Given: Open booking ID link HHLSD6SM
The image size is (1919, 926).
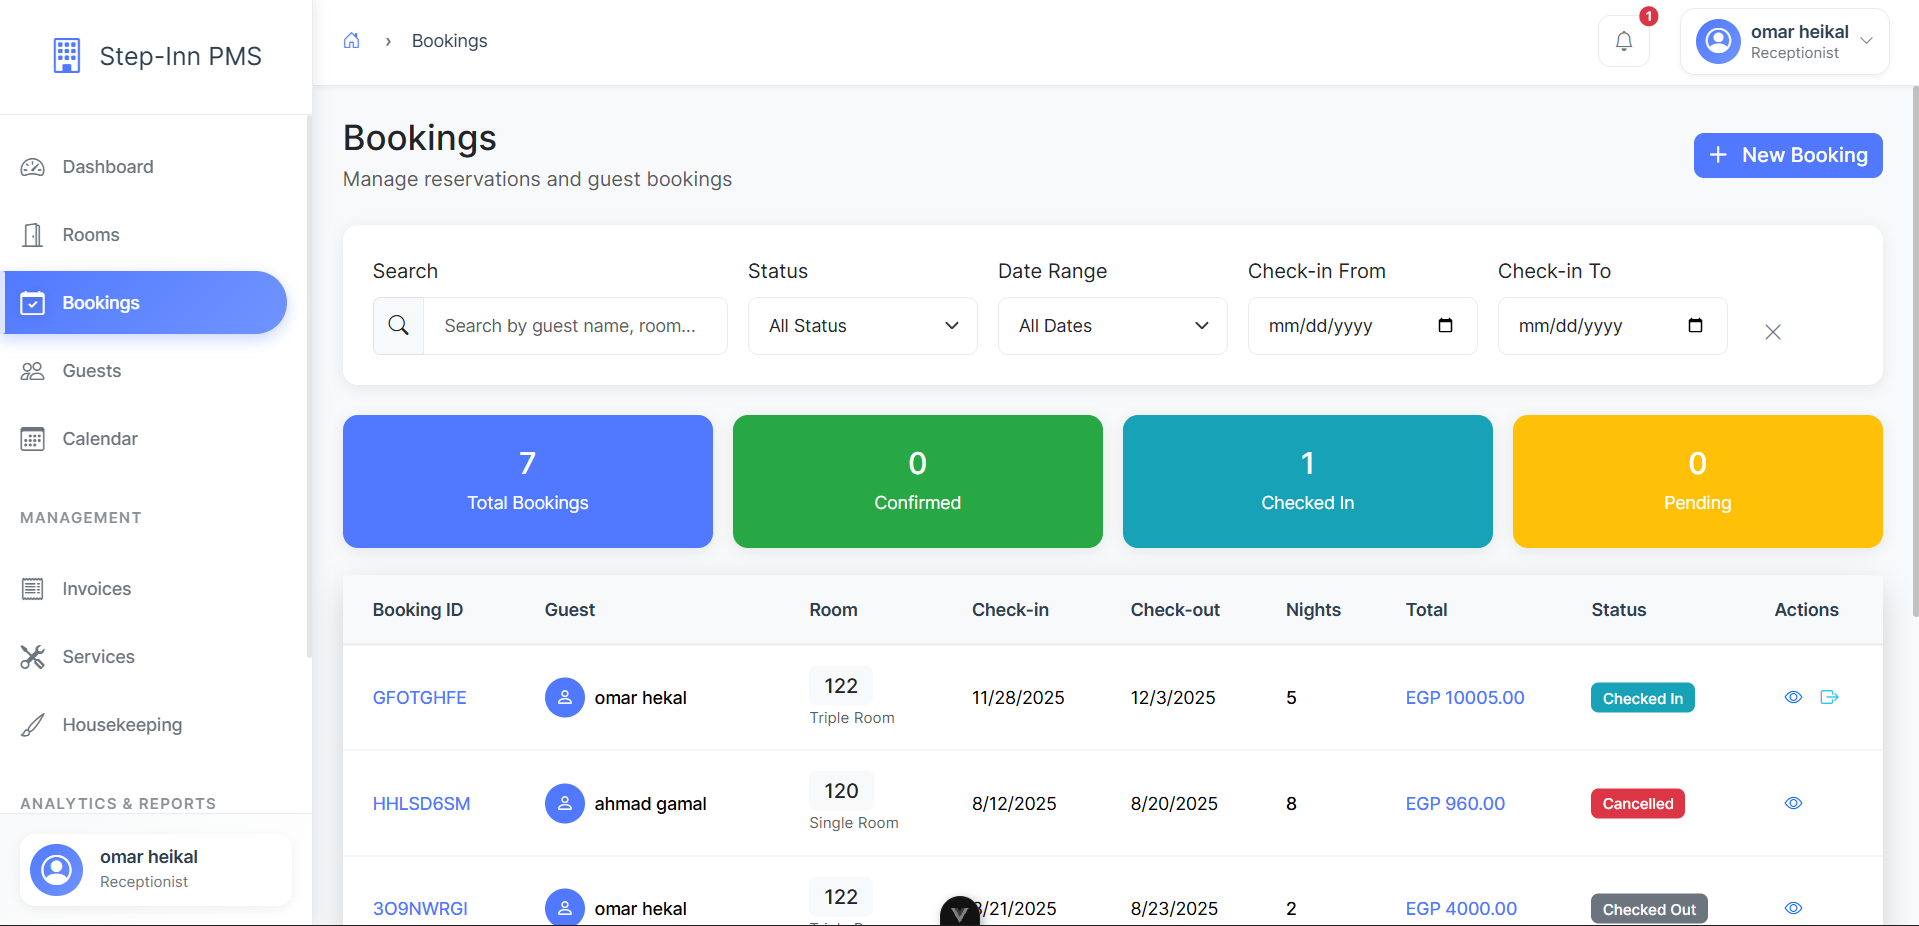Looking at the screenshot, I should point(421,804).
